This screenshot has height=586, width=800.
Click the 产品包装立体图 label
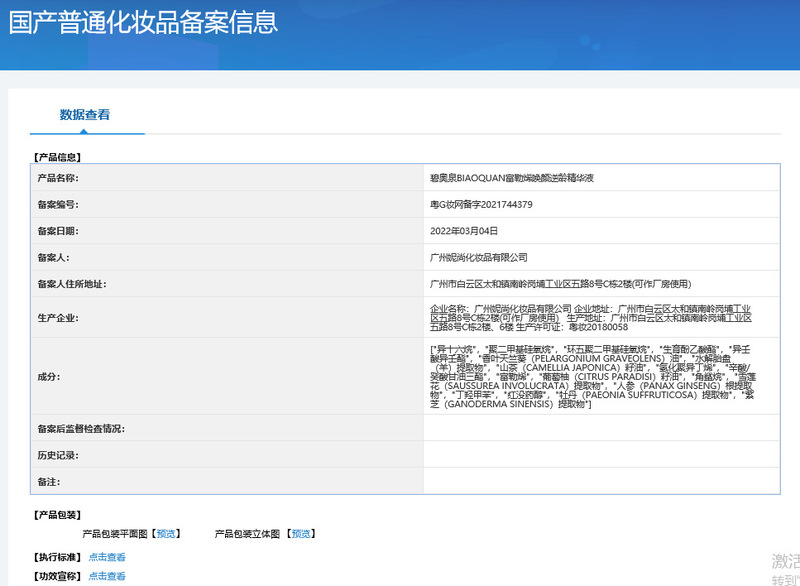[x=247, y=534]
